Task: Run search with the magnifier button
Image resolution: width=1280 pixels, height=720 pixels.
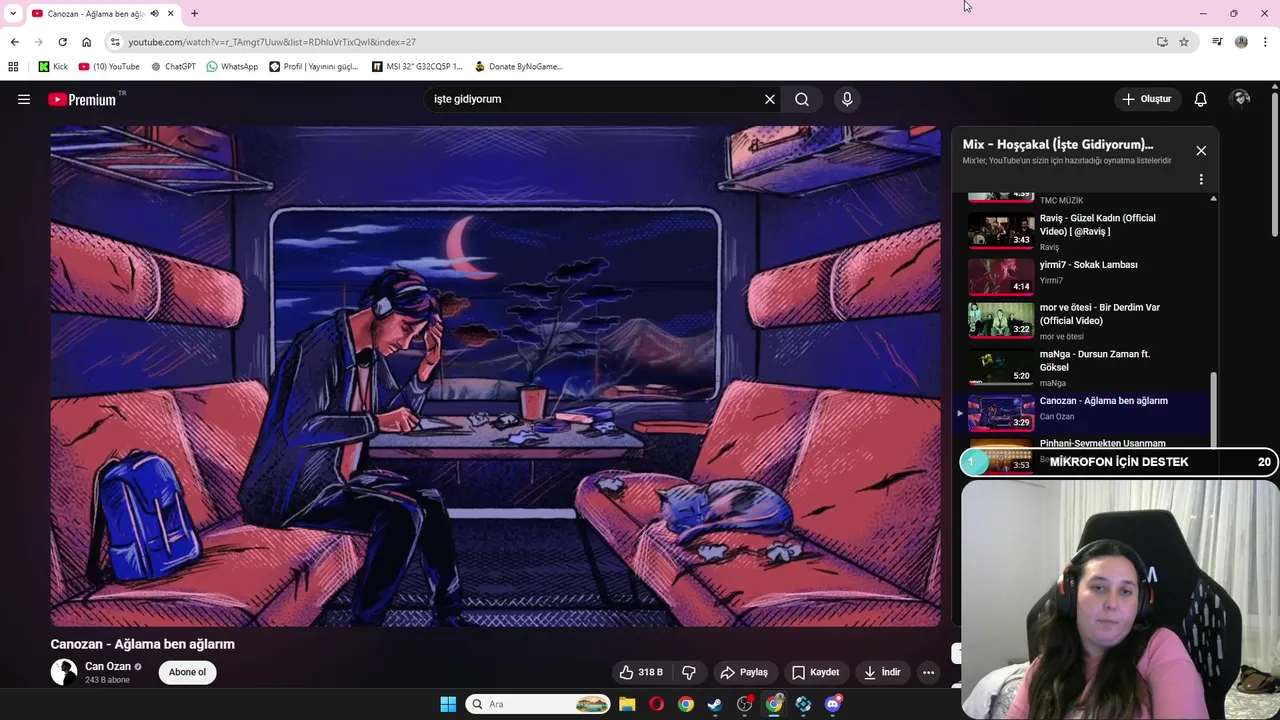Action: click(x=802, y=99)
